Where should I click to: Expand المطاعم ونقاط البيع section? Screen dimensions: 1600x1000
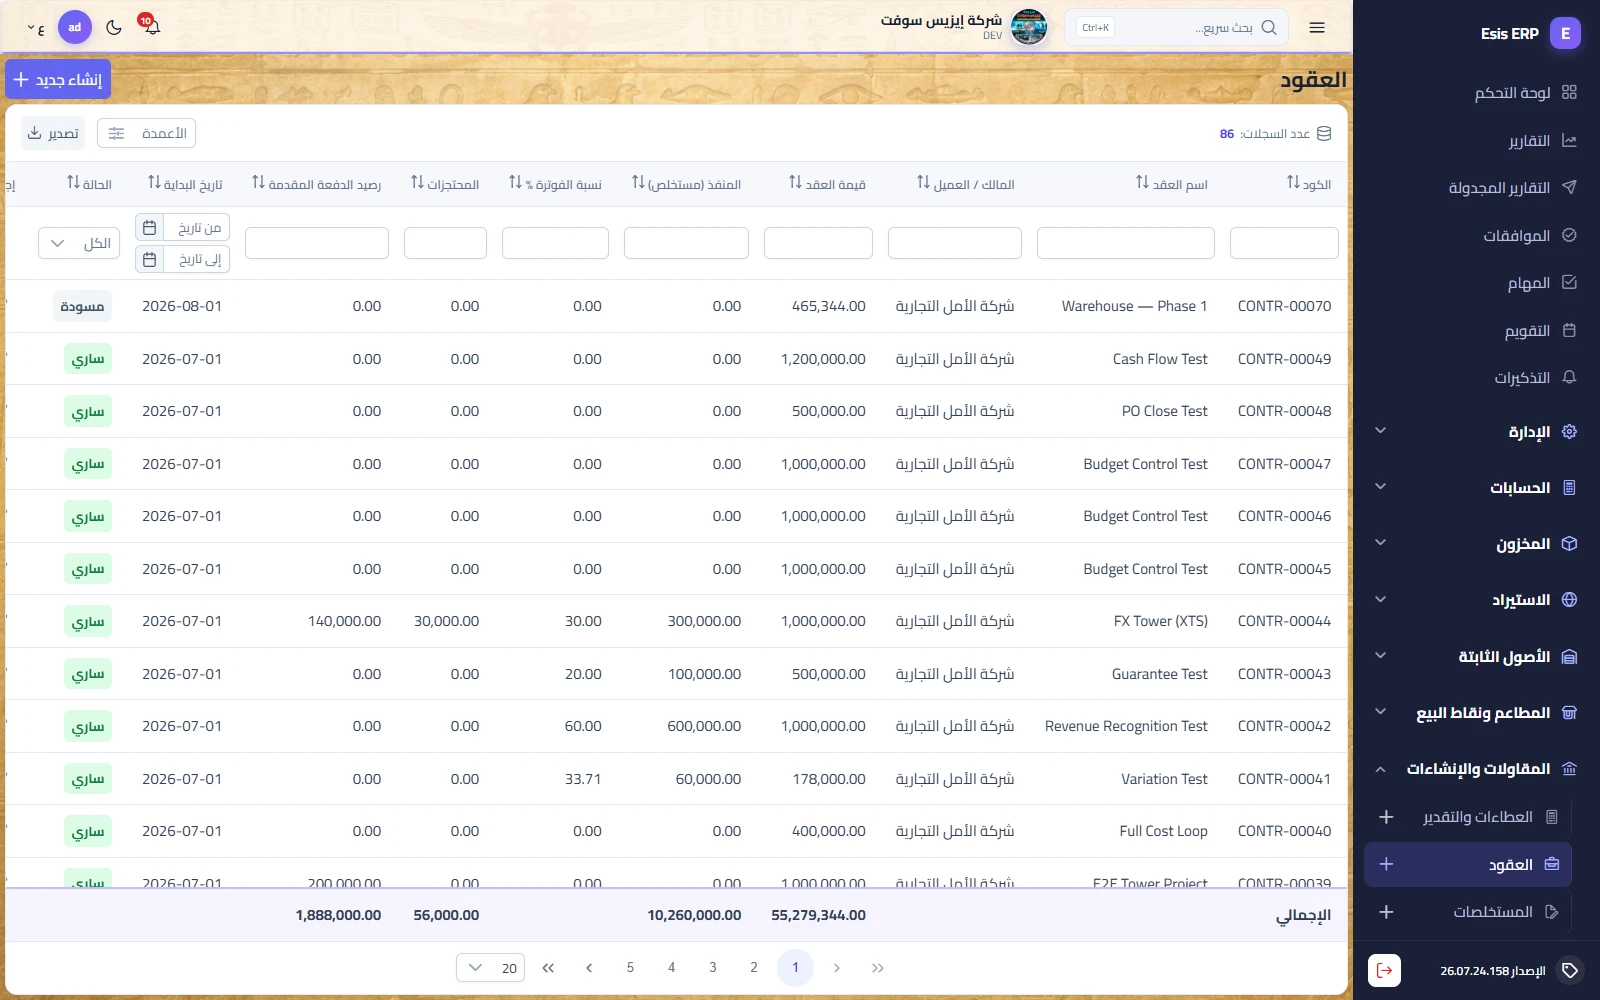1476,712
